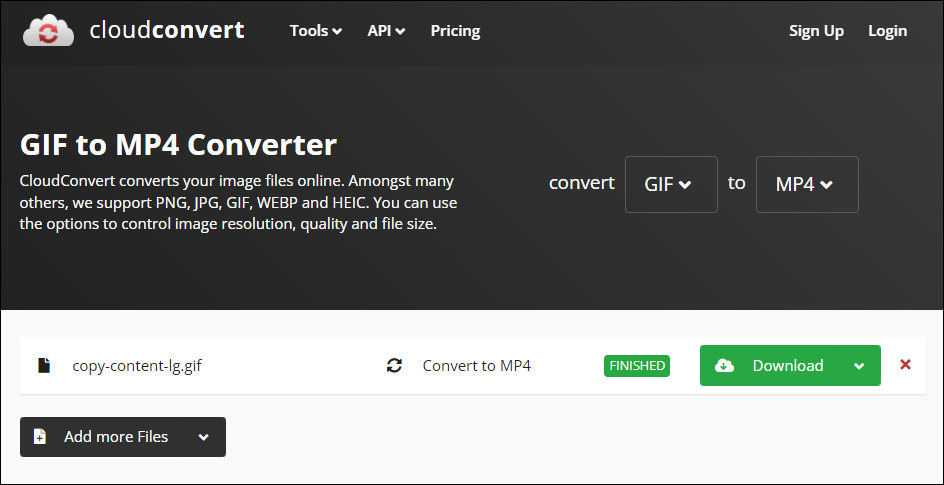The width and height of the screenshot is (944, 485).
Task: Click the file icon beside copy-content-lg.gif
Action: point(44,365)
